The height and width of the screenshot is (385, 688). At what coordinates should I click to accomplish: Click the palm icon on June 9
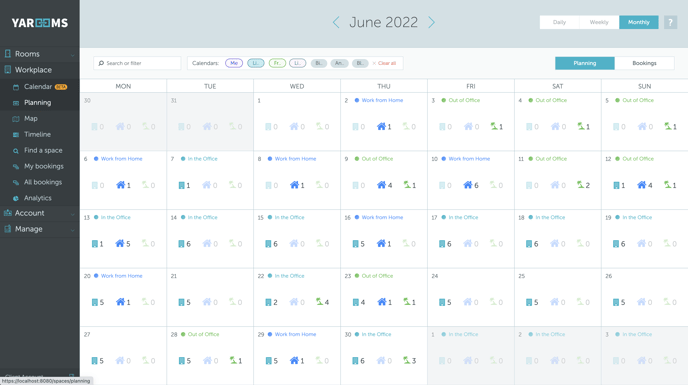pos(407,185)
